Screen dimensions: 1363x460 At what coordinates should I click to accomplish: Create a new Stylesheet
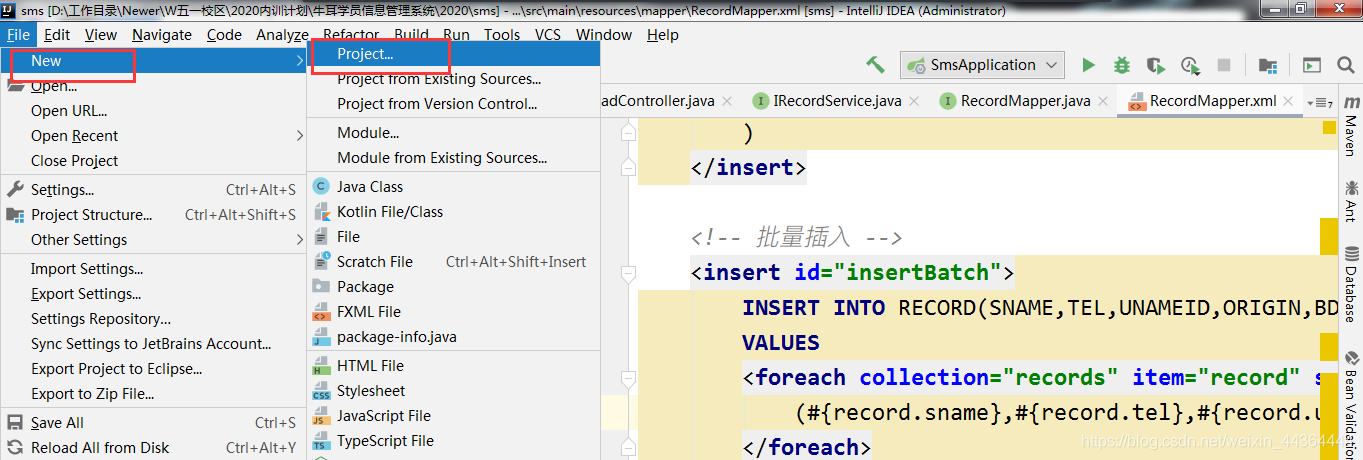(453, 391)
